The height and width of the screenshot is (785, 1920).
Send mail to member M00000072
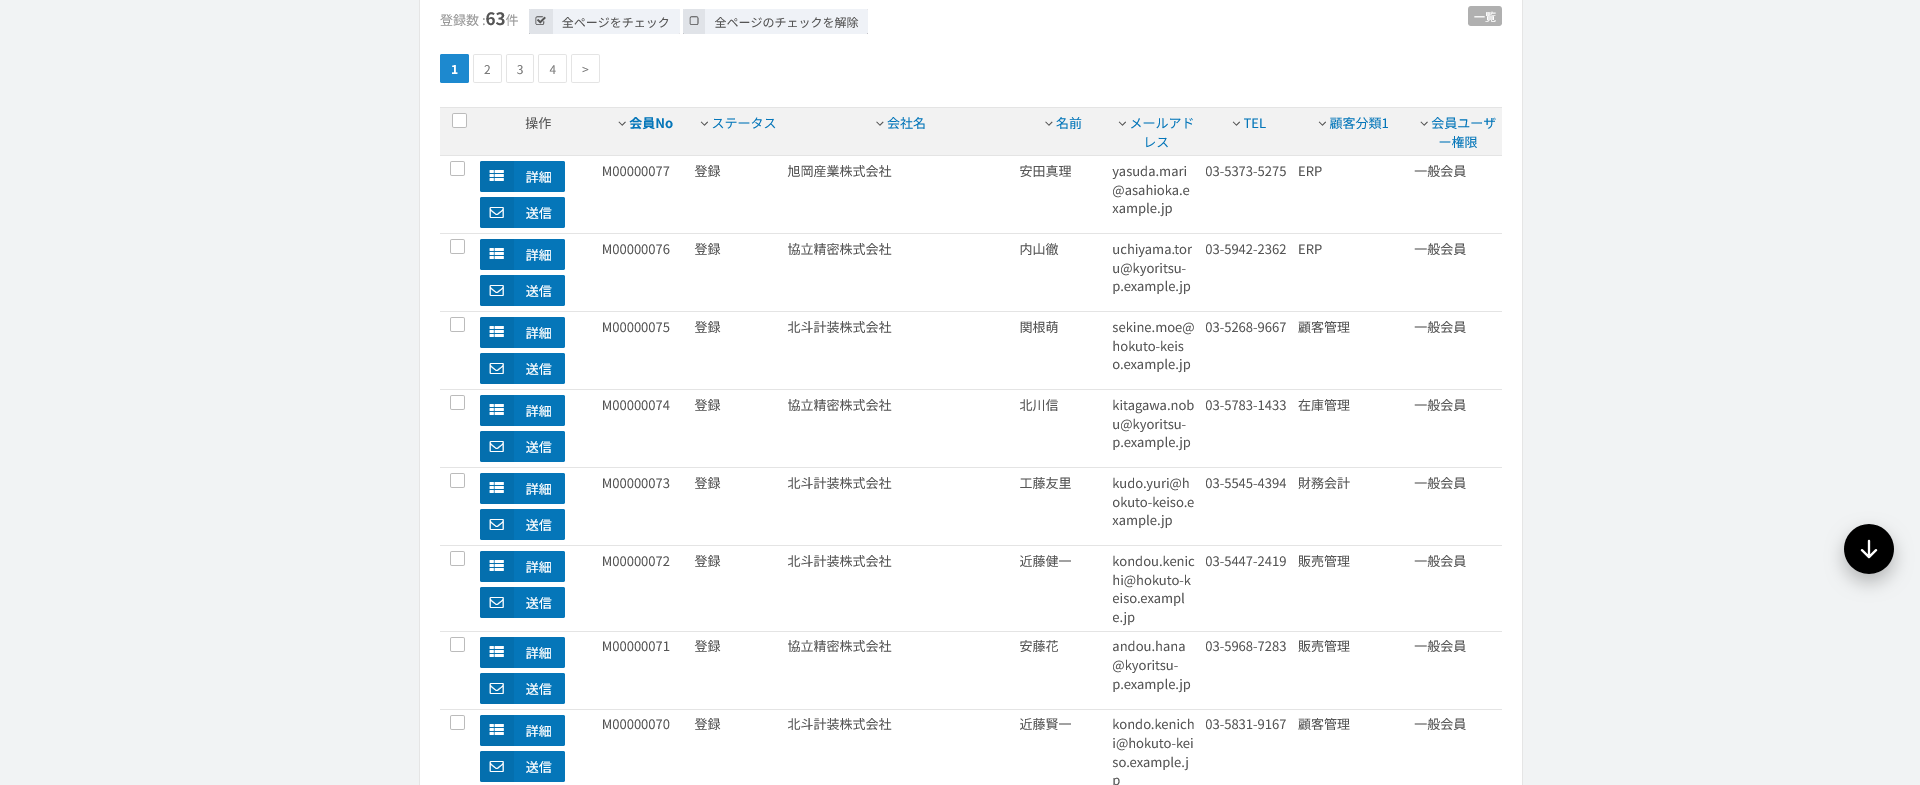tap(522, 602)
